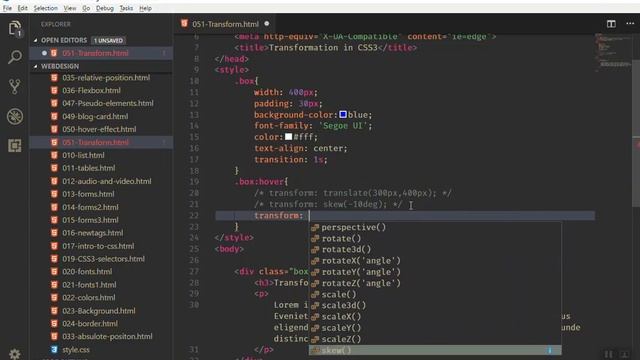Click the HTML icon on the editor tab
The width and height of the screenshot is (640, 360).
[184, 24]
